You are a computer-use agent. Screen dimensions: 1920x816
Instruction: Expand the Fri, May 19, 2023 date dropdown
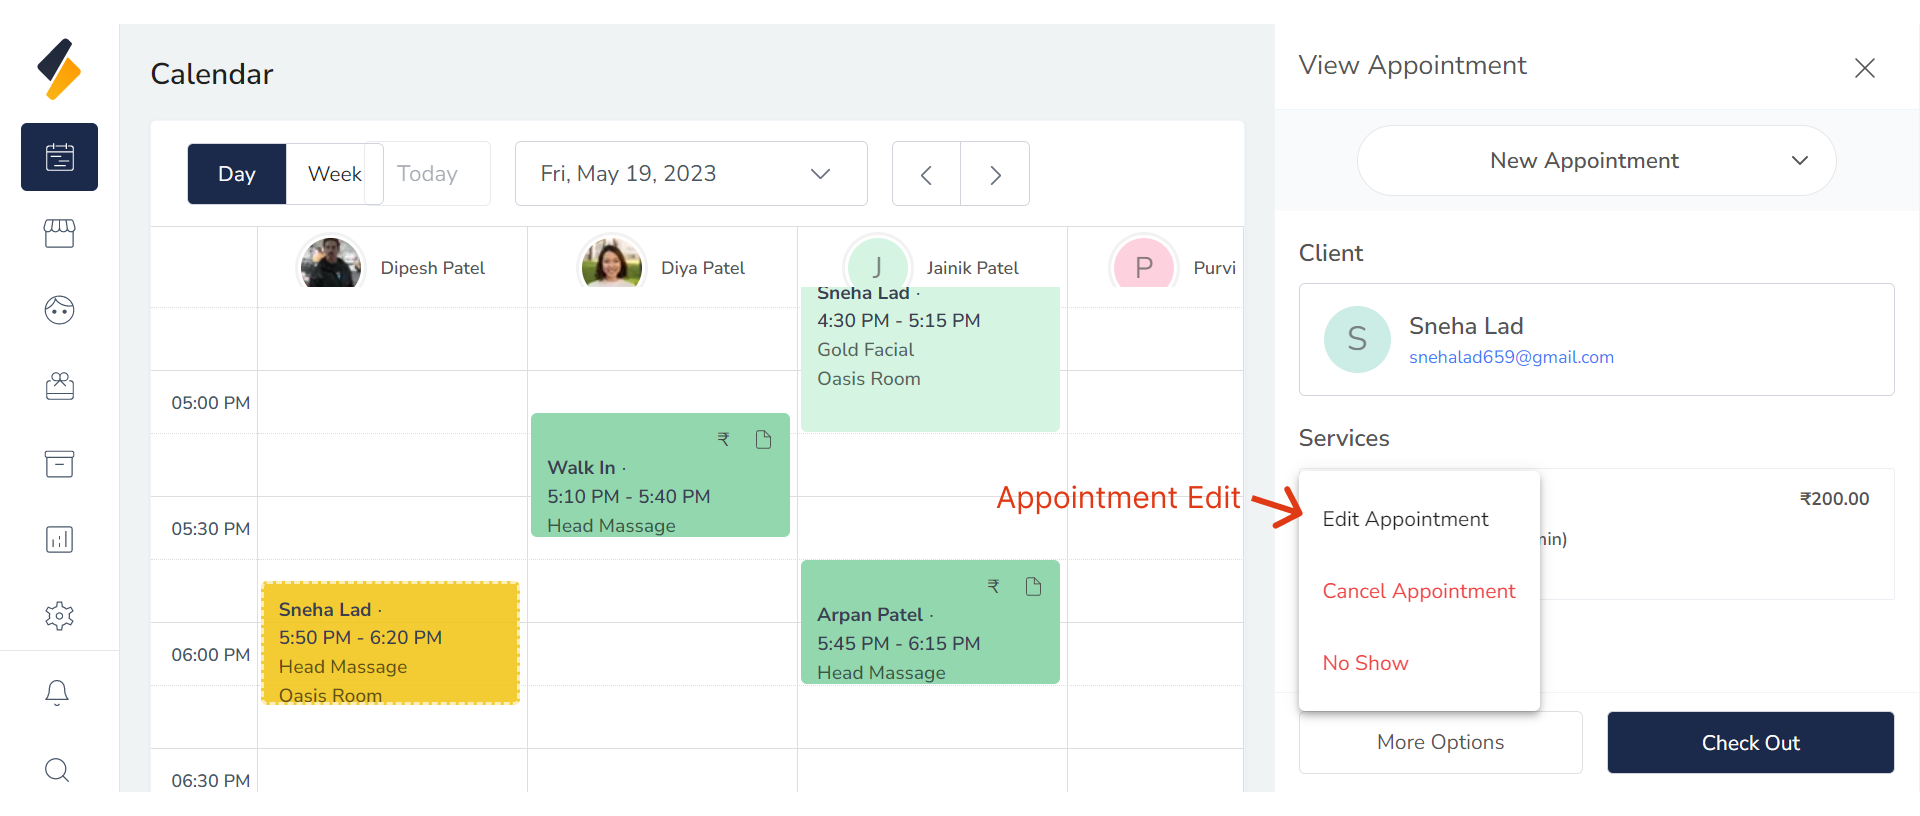(690, 174)
